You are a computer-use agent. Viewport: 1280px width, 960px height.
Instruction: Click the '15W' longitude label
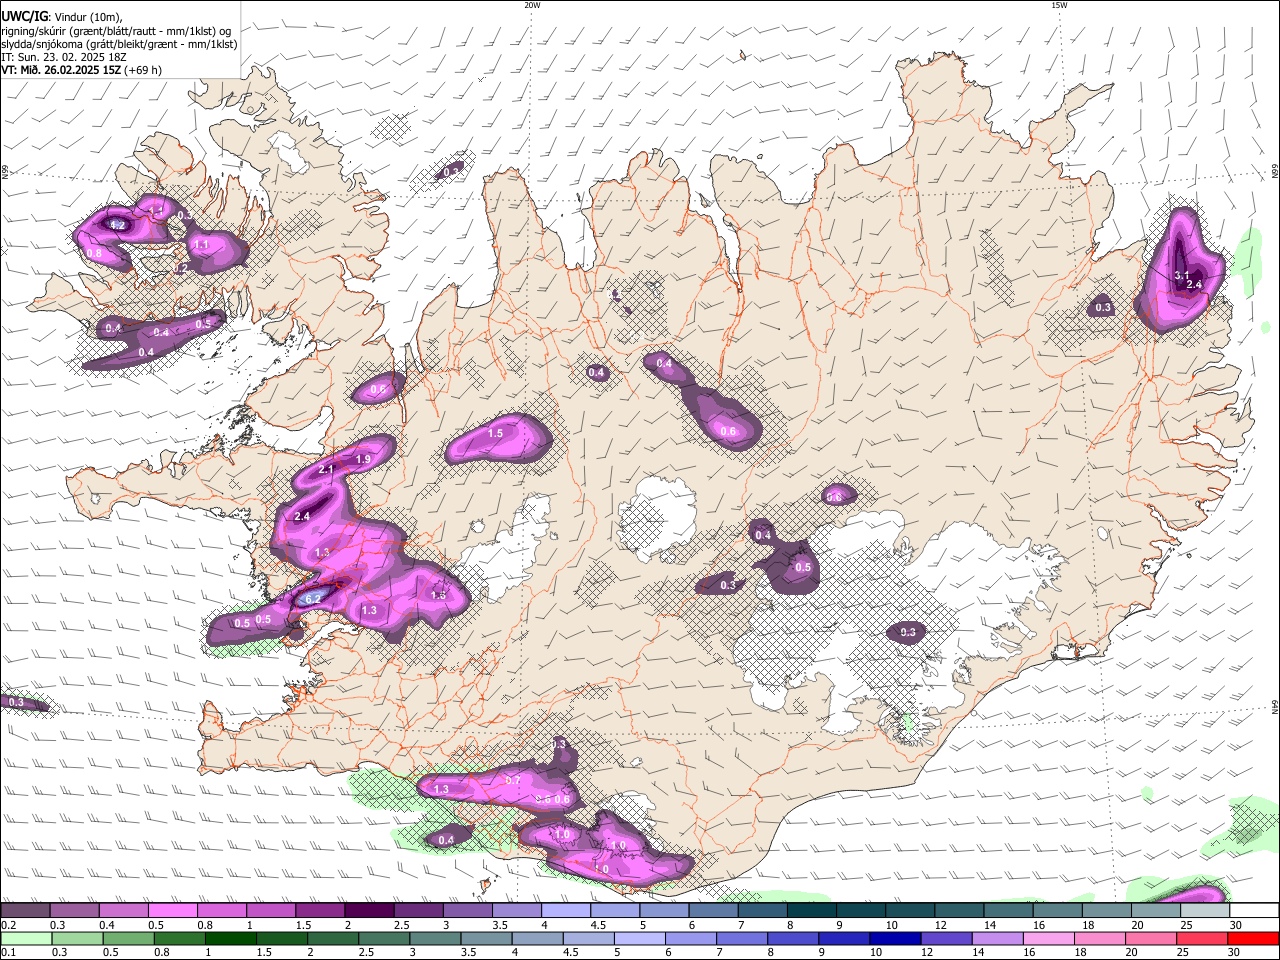tap(1059, 5)
